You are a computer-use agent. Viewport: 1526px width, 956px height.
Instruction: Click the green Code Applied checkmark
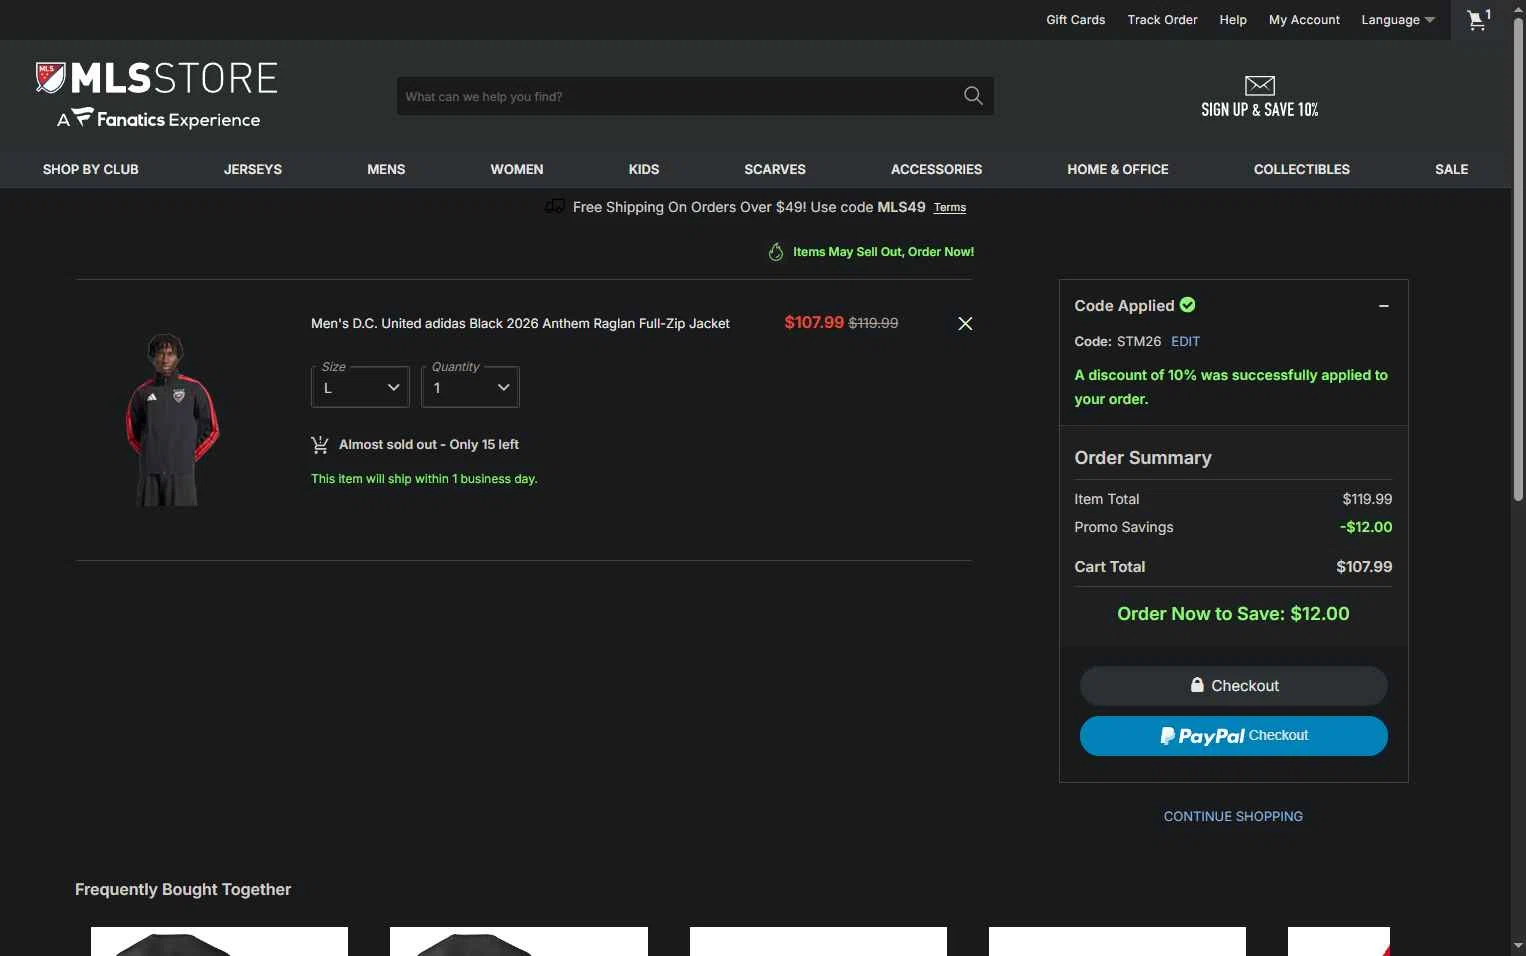click(x=1188, y=305)
